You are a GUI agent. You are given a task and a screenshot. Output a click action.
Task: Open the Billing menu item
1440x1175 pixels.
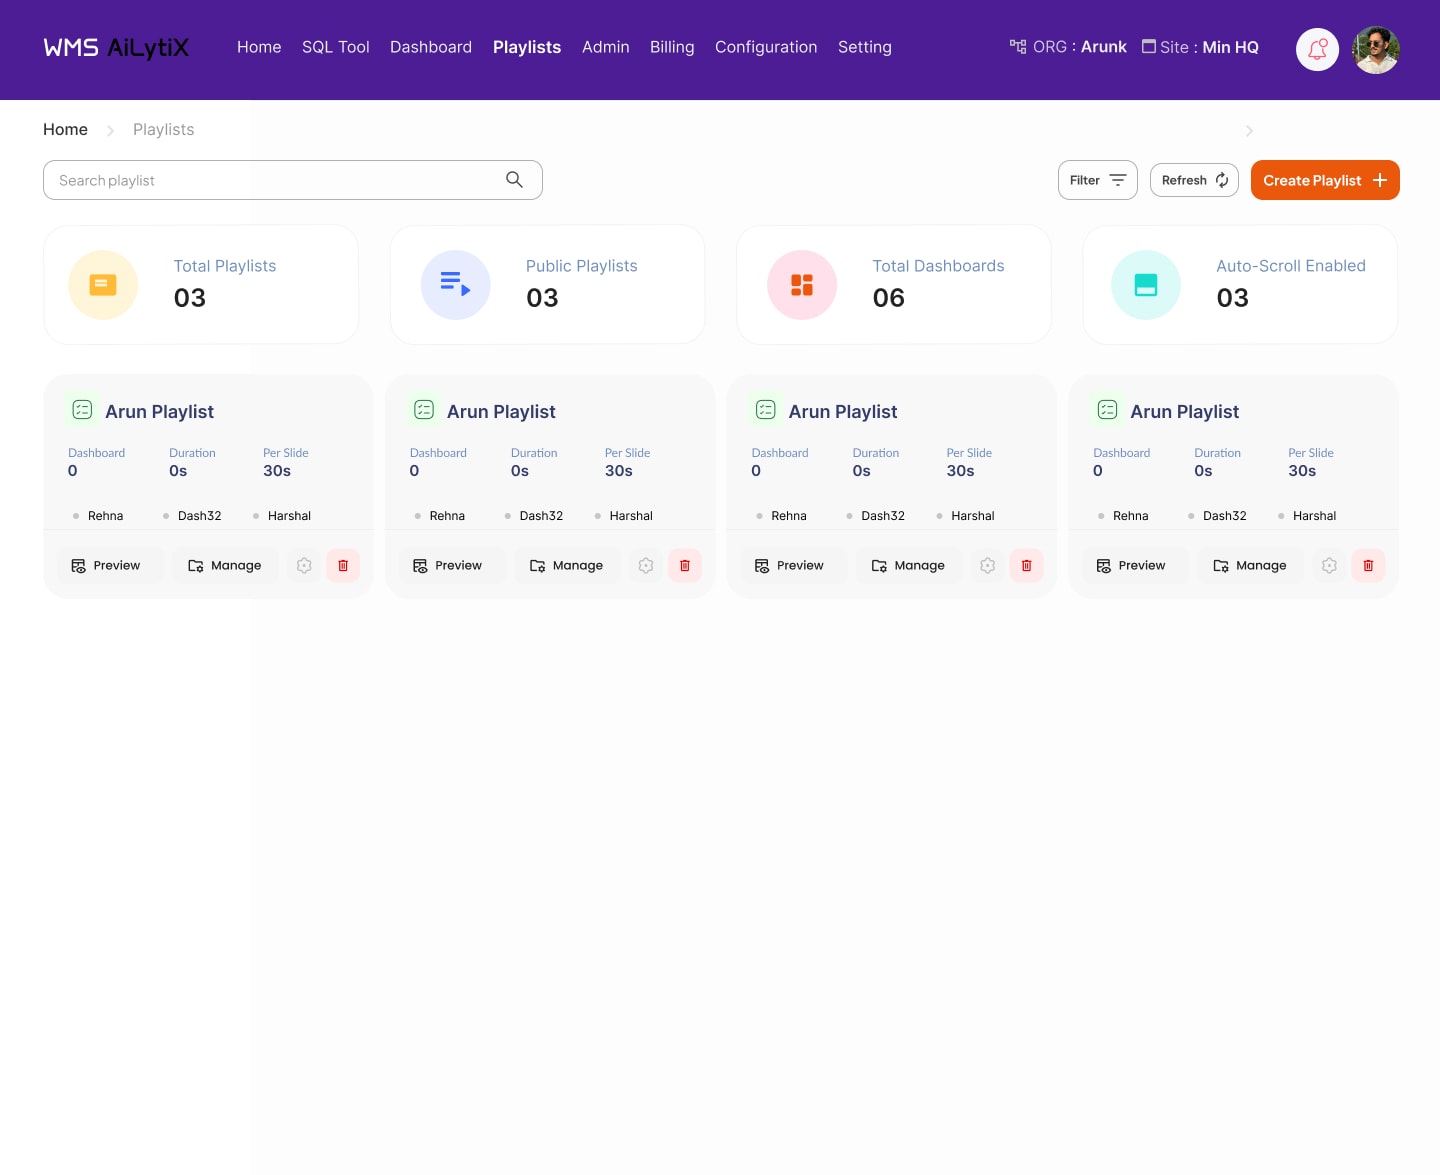tap(671, 47)
